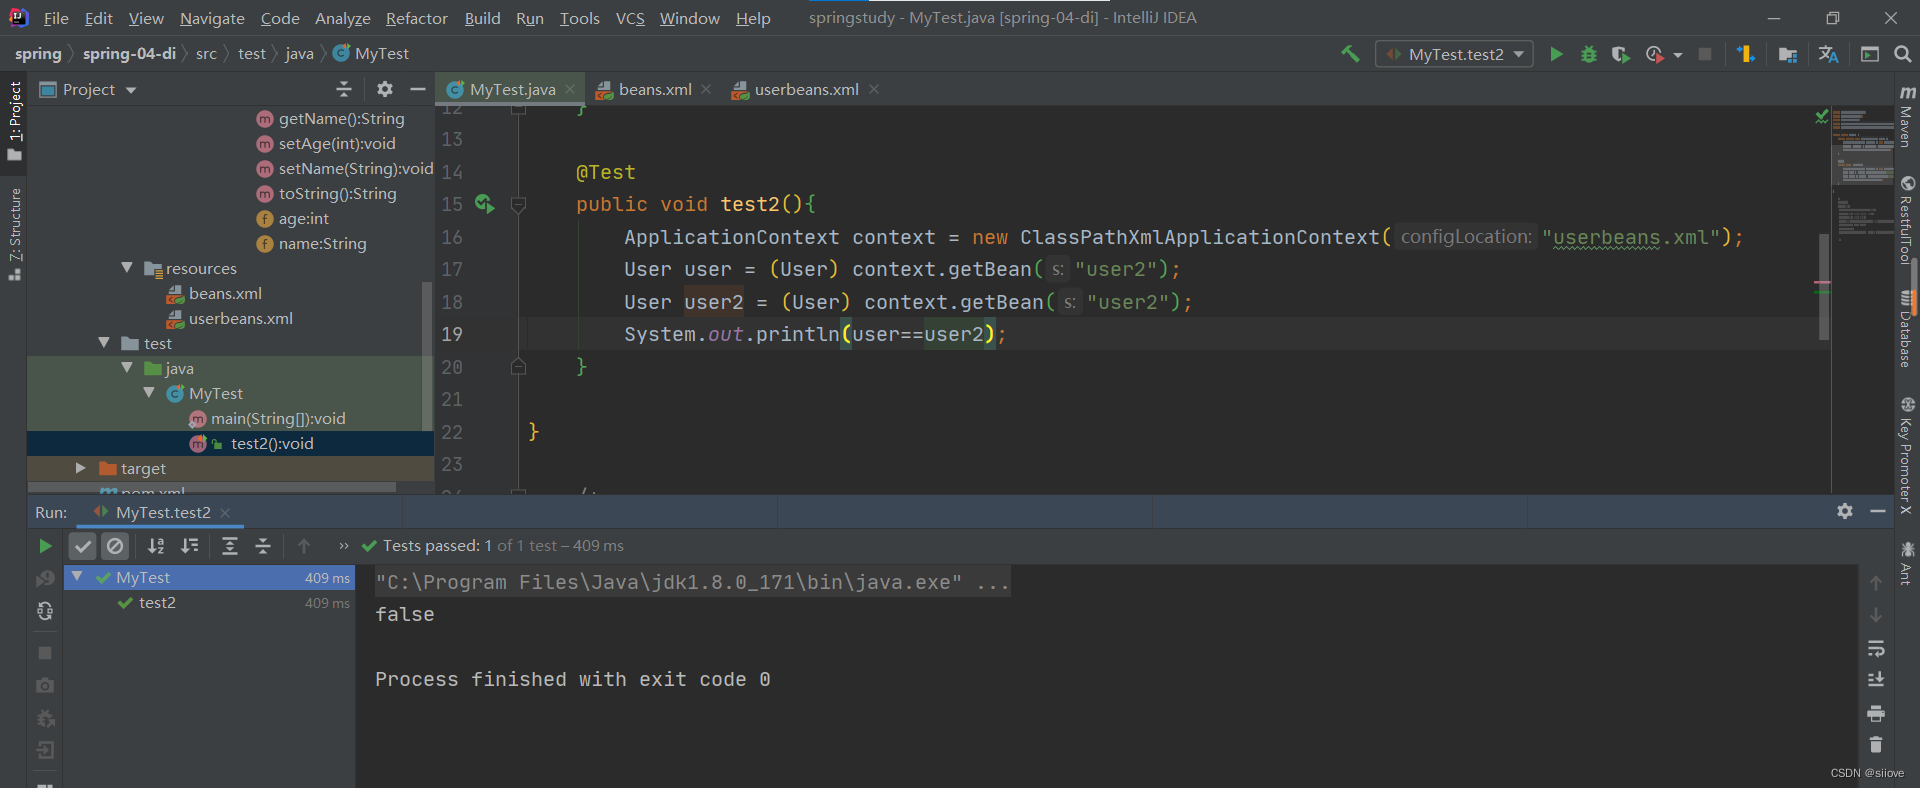Viewport: 1920px width, 788px height.
Task: Close the MyTest.test2 run tab
Action: pos(225,513)
